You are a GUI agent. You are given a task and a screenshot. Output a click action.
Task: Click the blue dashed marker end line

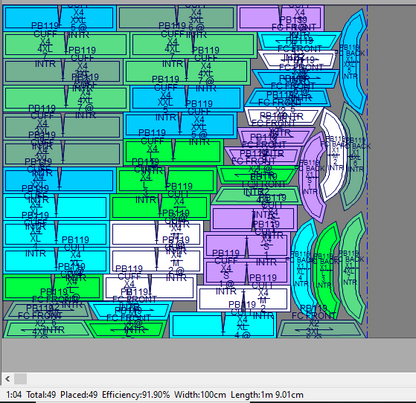(x=367, y=172)
